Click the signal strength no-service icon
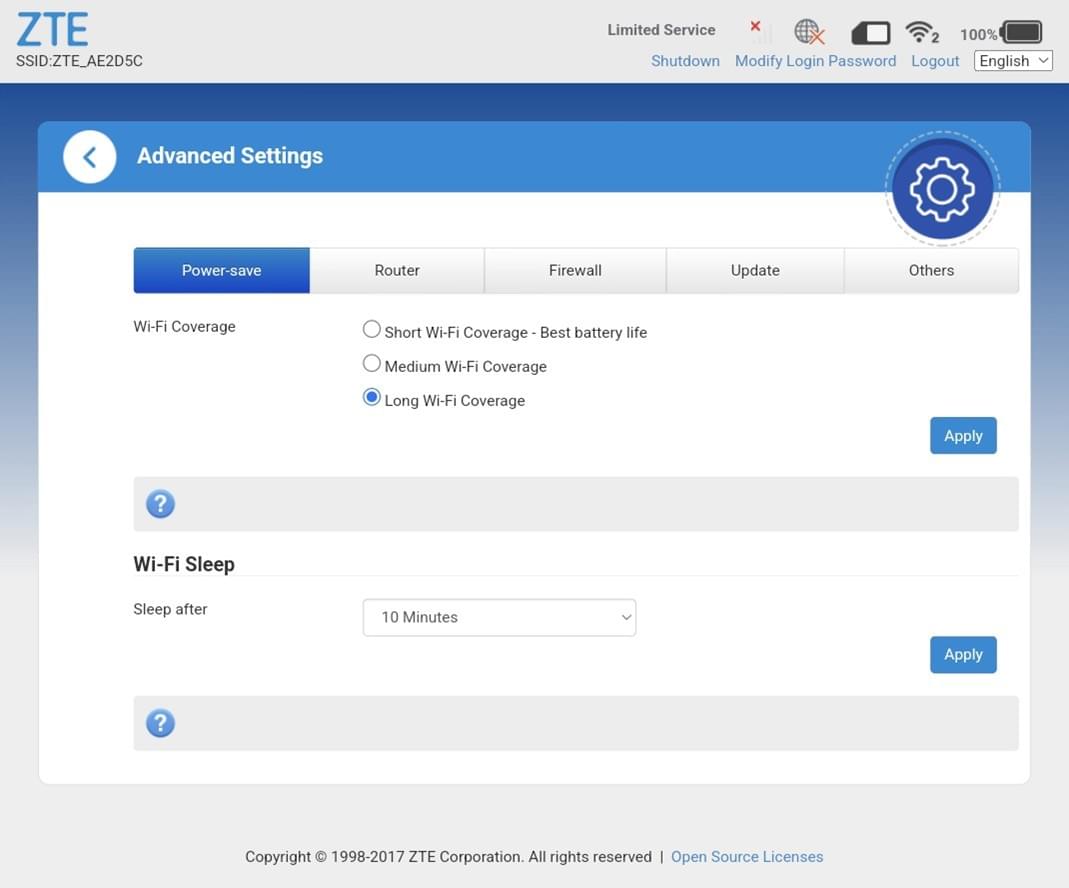This screenshot has width=1069, height=888. 761,31
